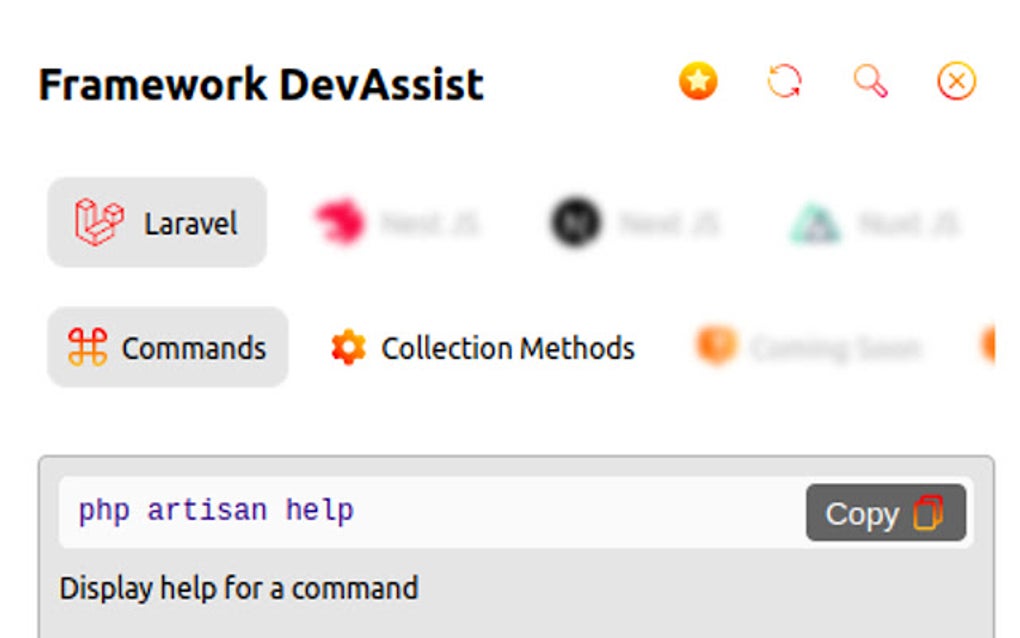Switch to the Laravel tab

156,221
